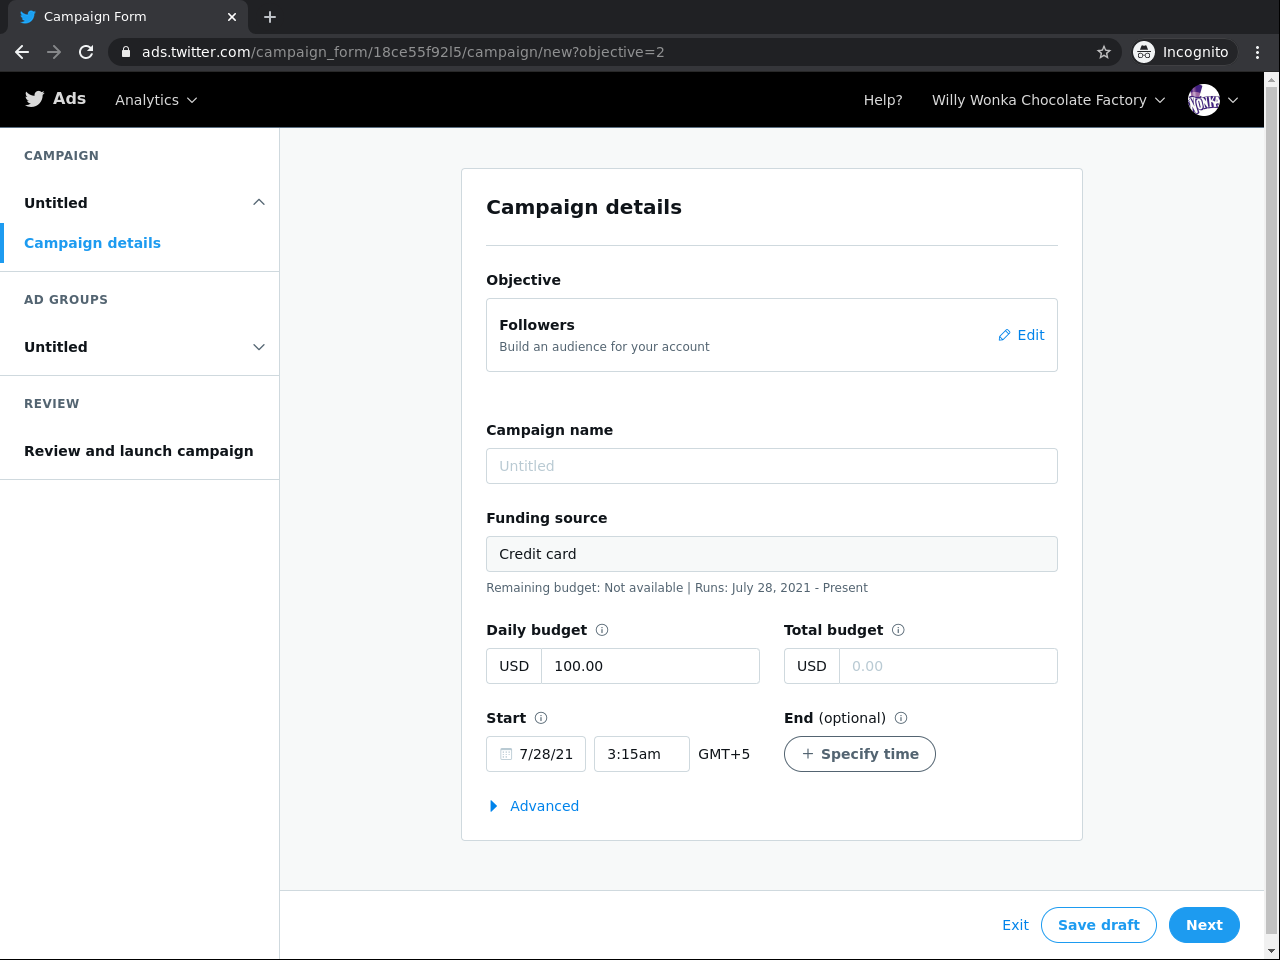Go to Review and launch campaign

139,451
